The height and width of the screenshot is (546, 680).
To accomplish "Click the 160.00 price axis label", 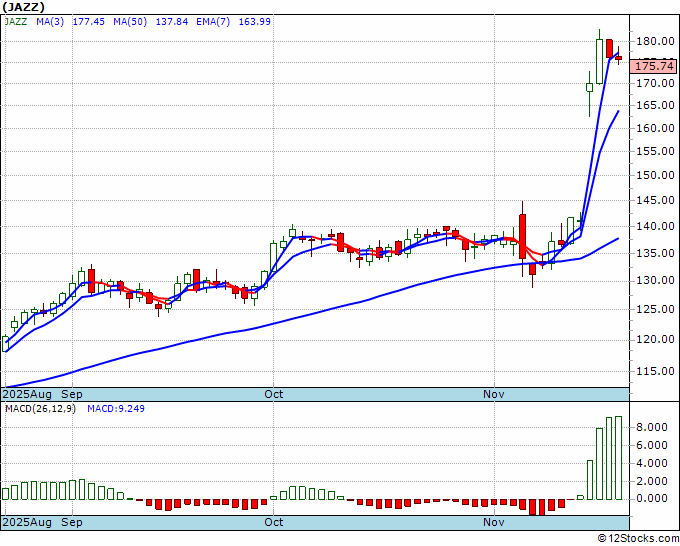I will tap(655, 128).
